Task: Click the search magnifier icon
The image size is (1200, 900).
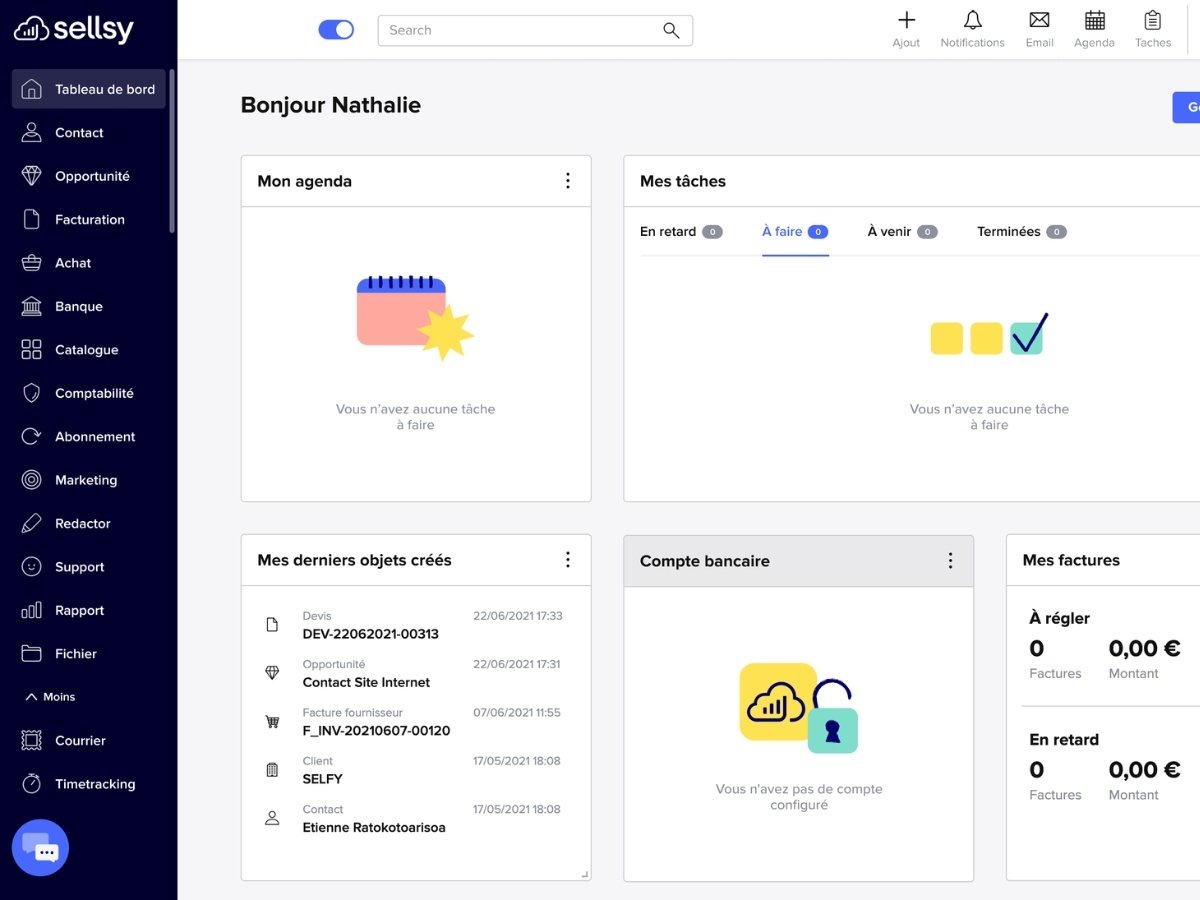Action: coord(671,30)
